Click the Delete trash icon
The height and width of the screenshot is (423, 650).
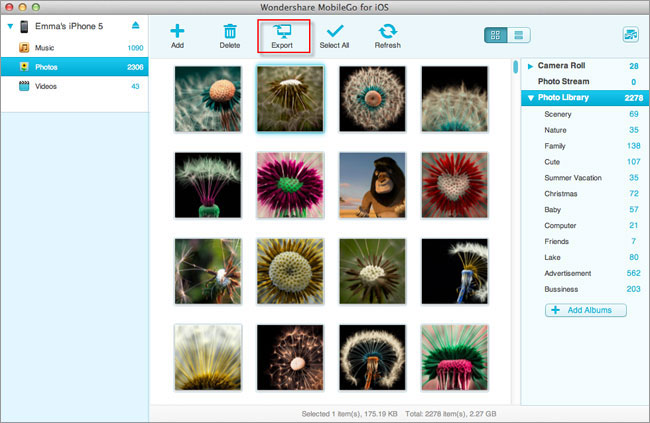point(230,32)
